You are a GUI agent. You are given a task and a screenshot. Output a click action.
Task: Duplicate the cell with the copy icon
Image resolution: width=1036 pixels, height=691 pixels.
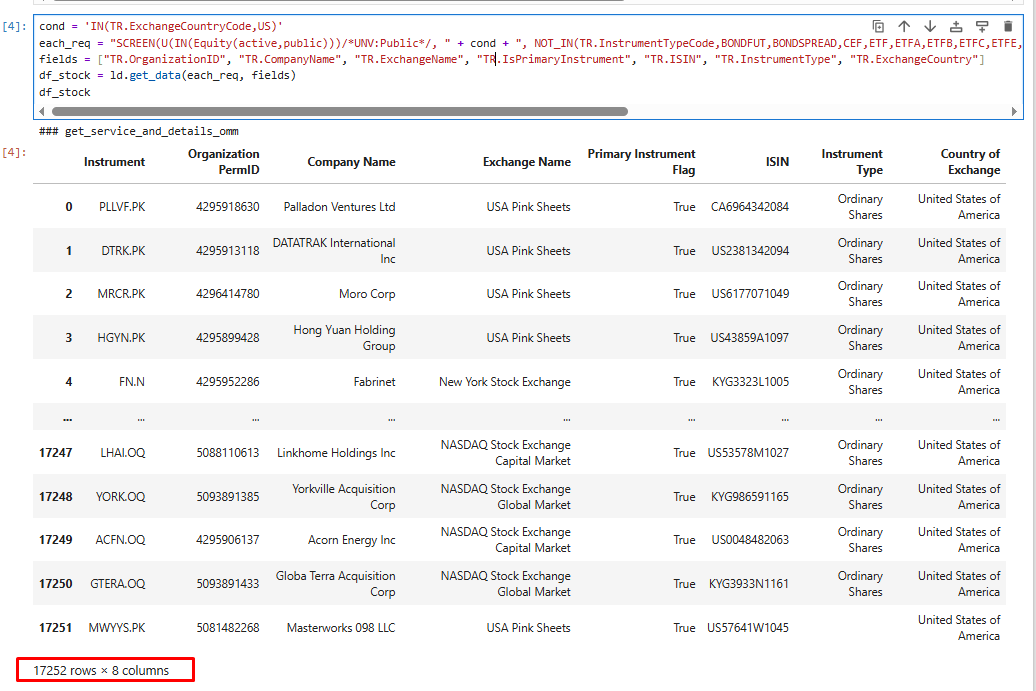pos(878,26)
